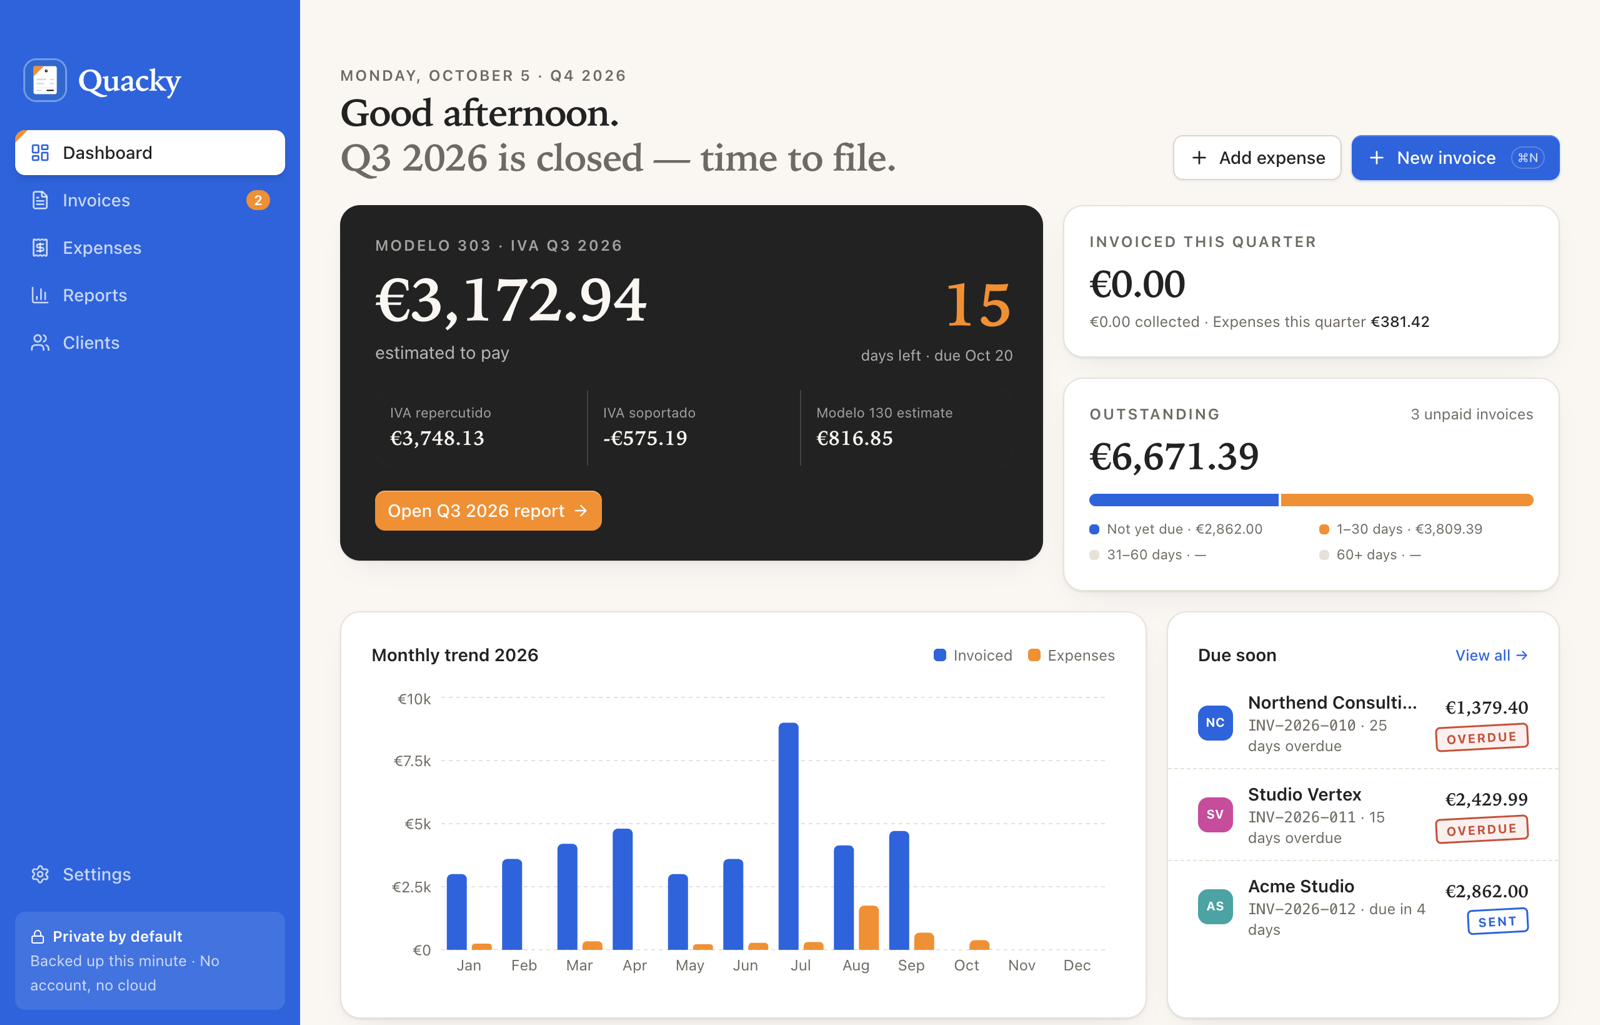Click the AS avatar for Acme Studio
This screenshot has height=1025, width=1600.
click(1215, 906)
